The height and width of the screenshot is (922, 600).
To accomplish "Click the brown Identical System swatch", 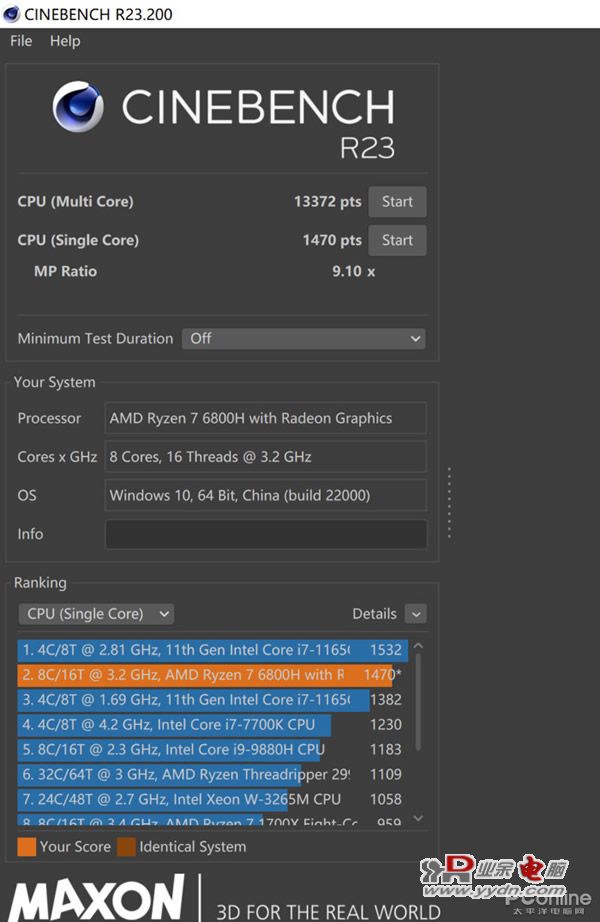I will point(126,847).
